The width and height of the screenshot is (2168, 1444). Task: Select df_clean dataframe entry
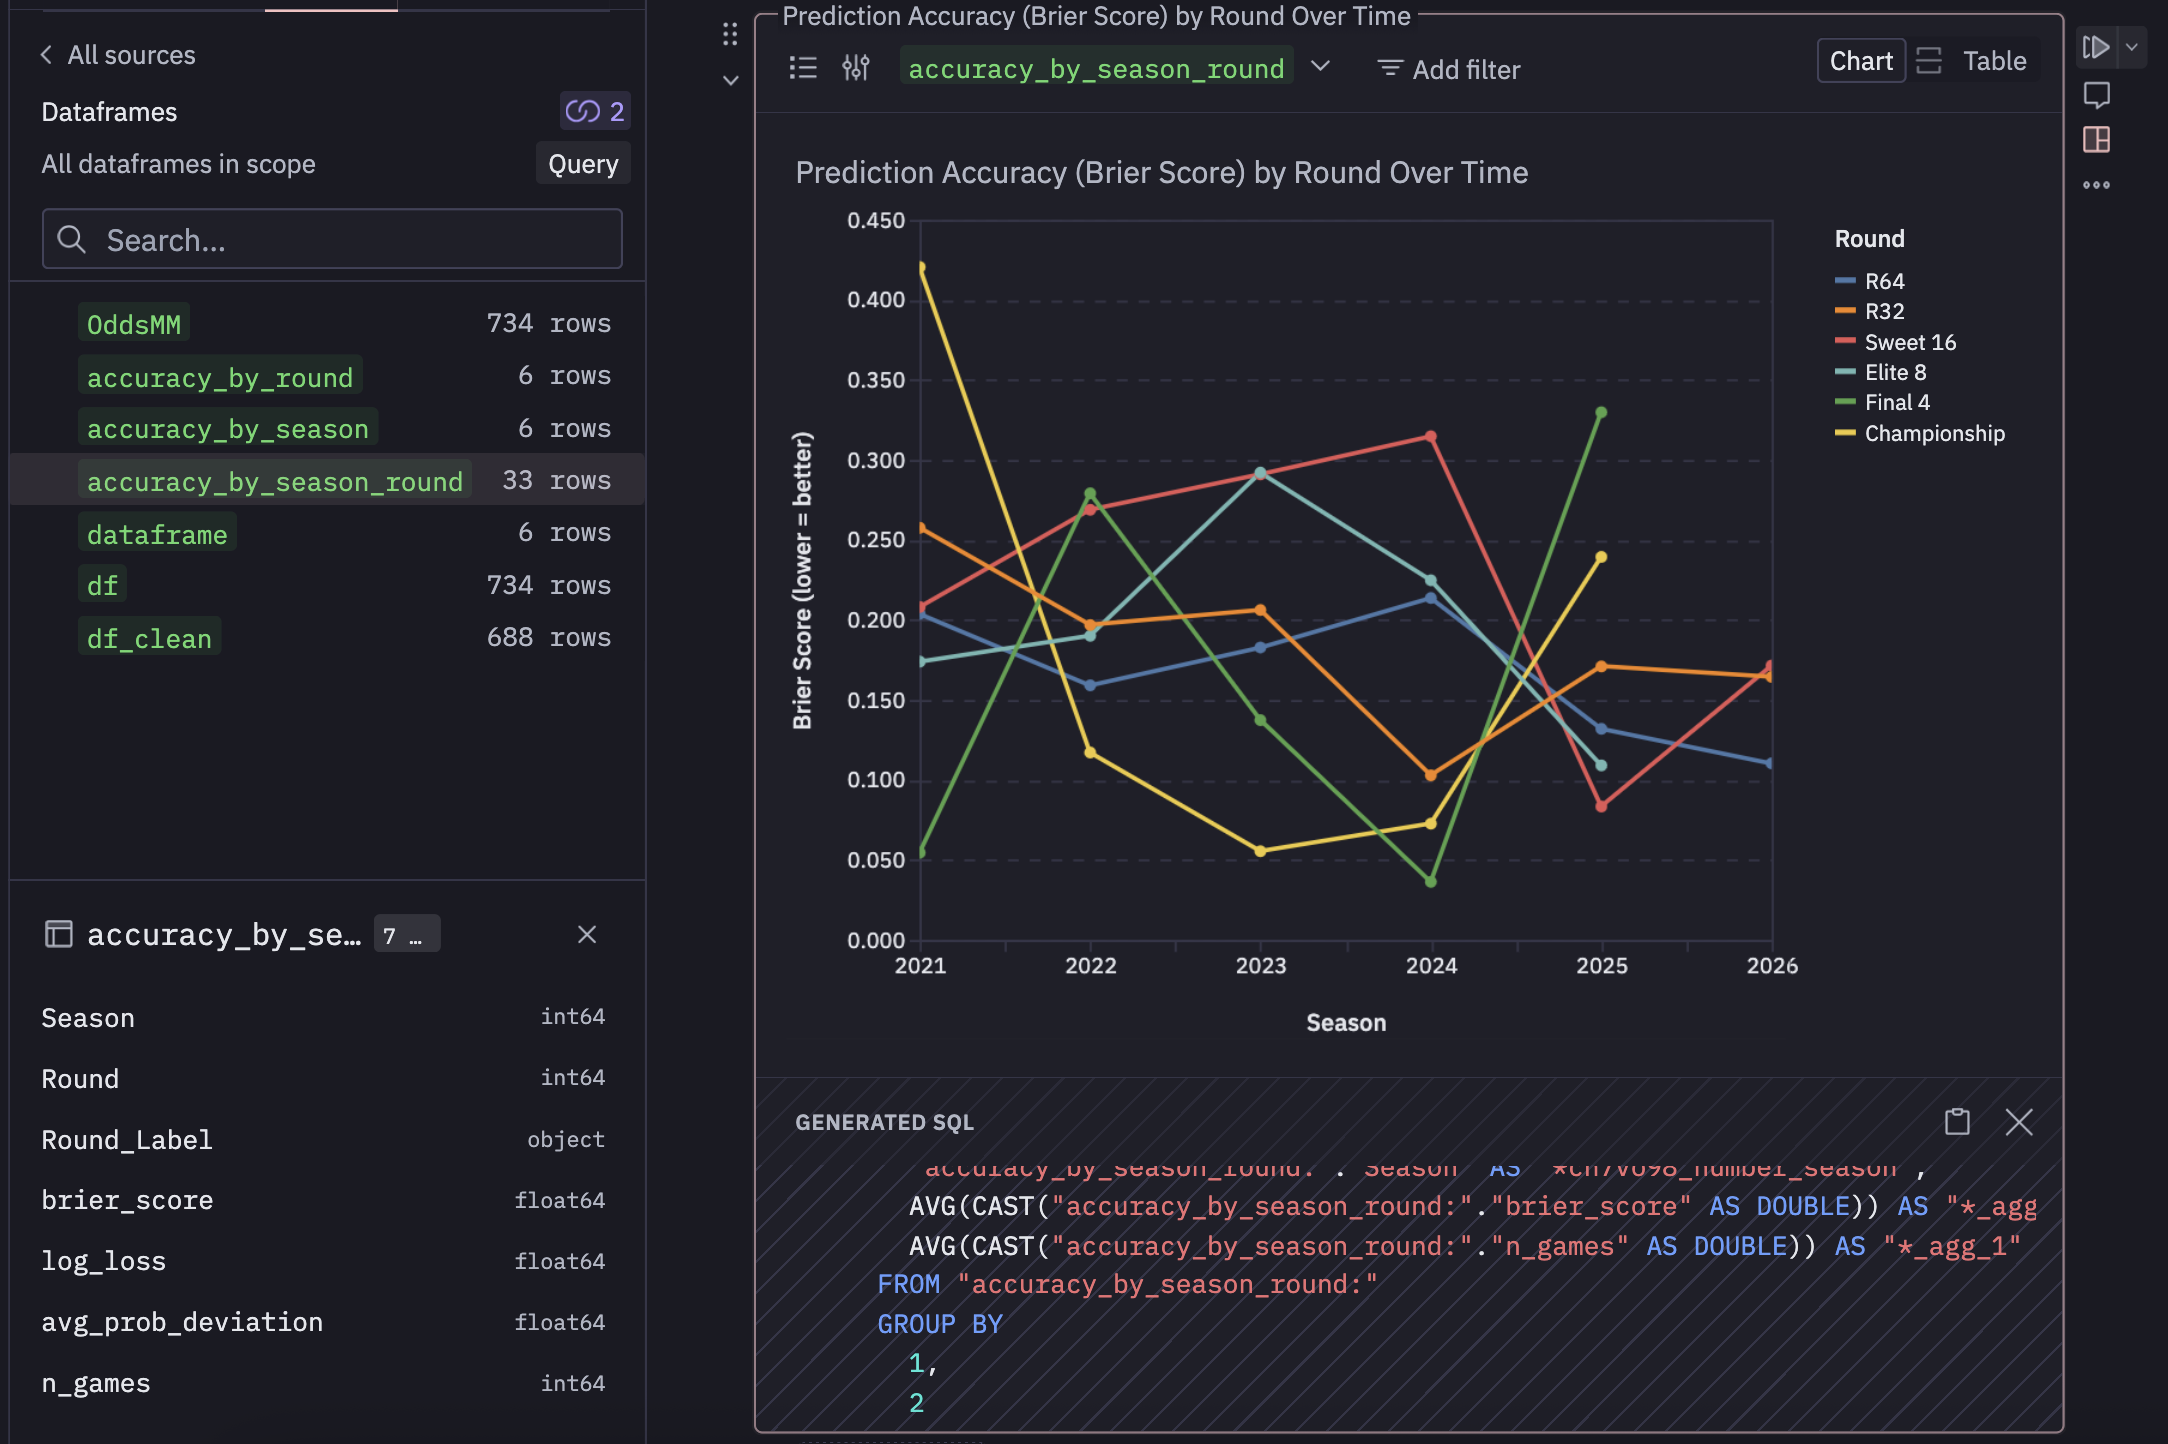[149, 638]
